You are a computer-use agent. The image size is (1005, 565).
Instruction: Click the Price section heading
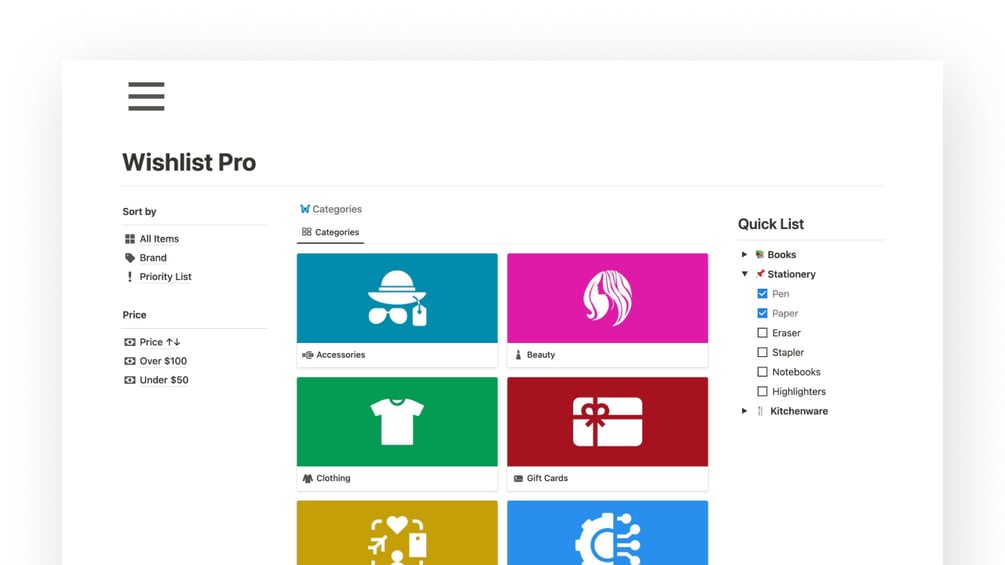pos(134,315)
